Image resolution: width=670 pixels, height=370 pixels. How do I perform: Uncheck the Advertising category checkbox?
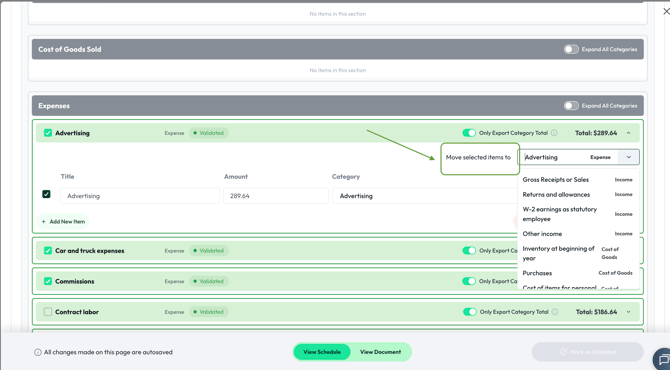pos(48,133)
